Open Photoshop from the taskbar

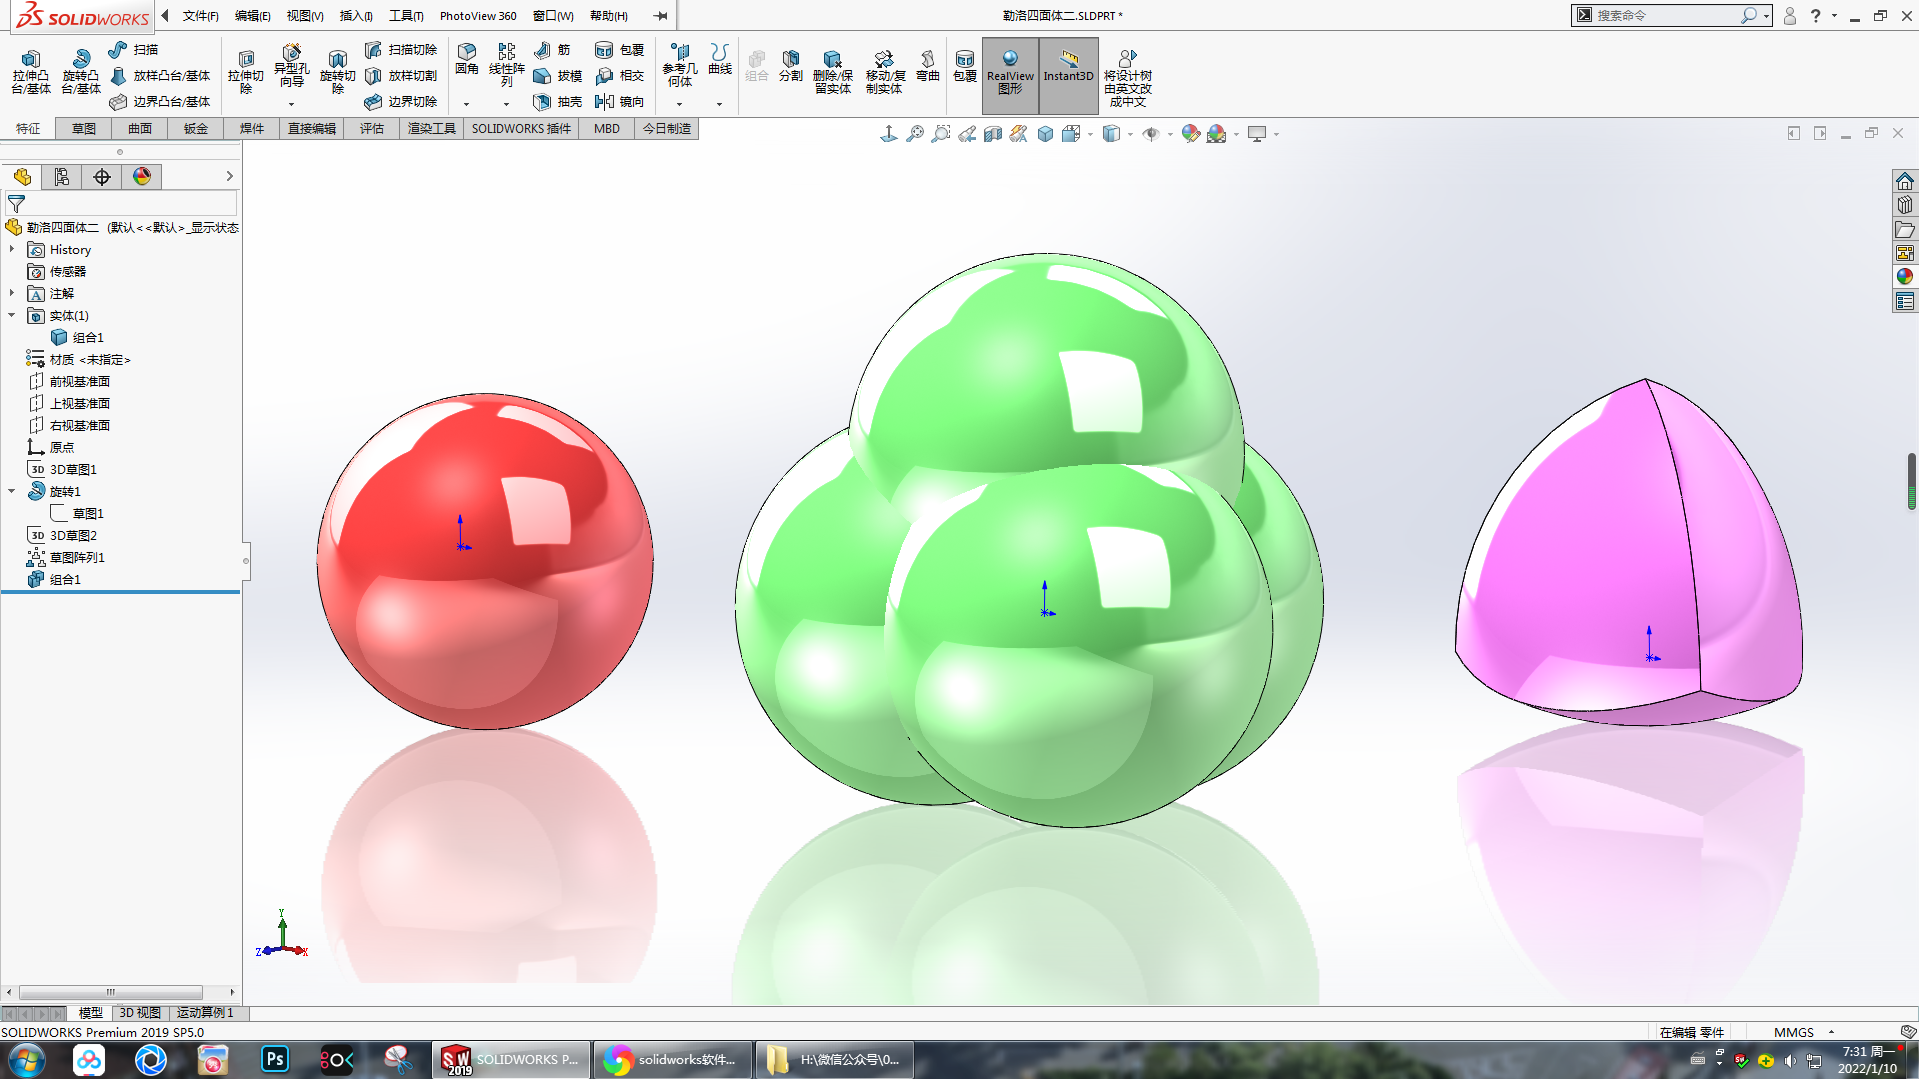click(275, 1059)
